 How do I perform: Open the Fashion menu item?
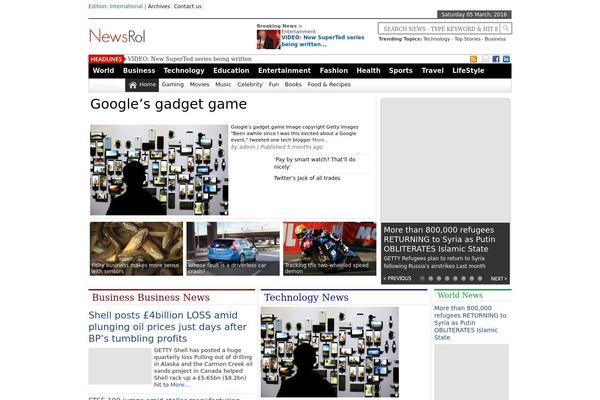(334, 71)
